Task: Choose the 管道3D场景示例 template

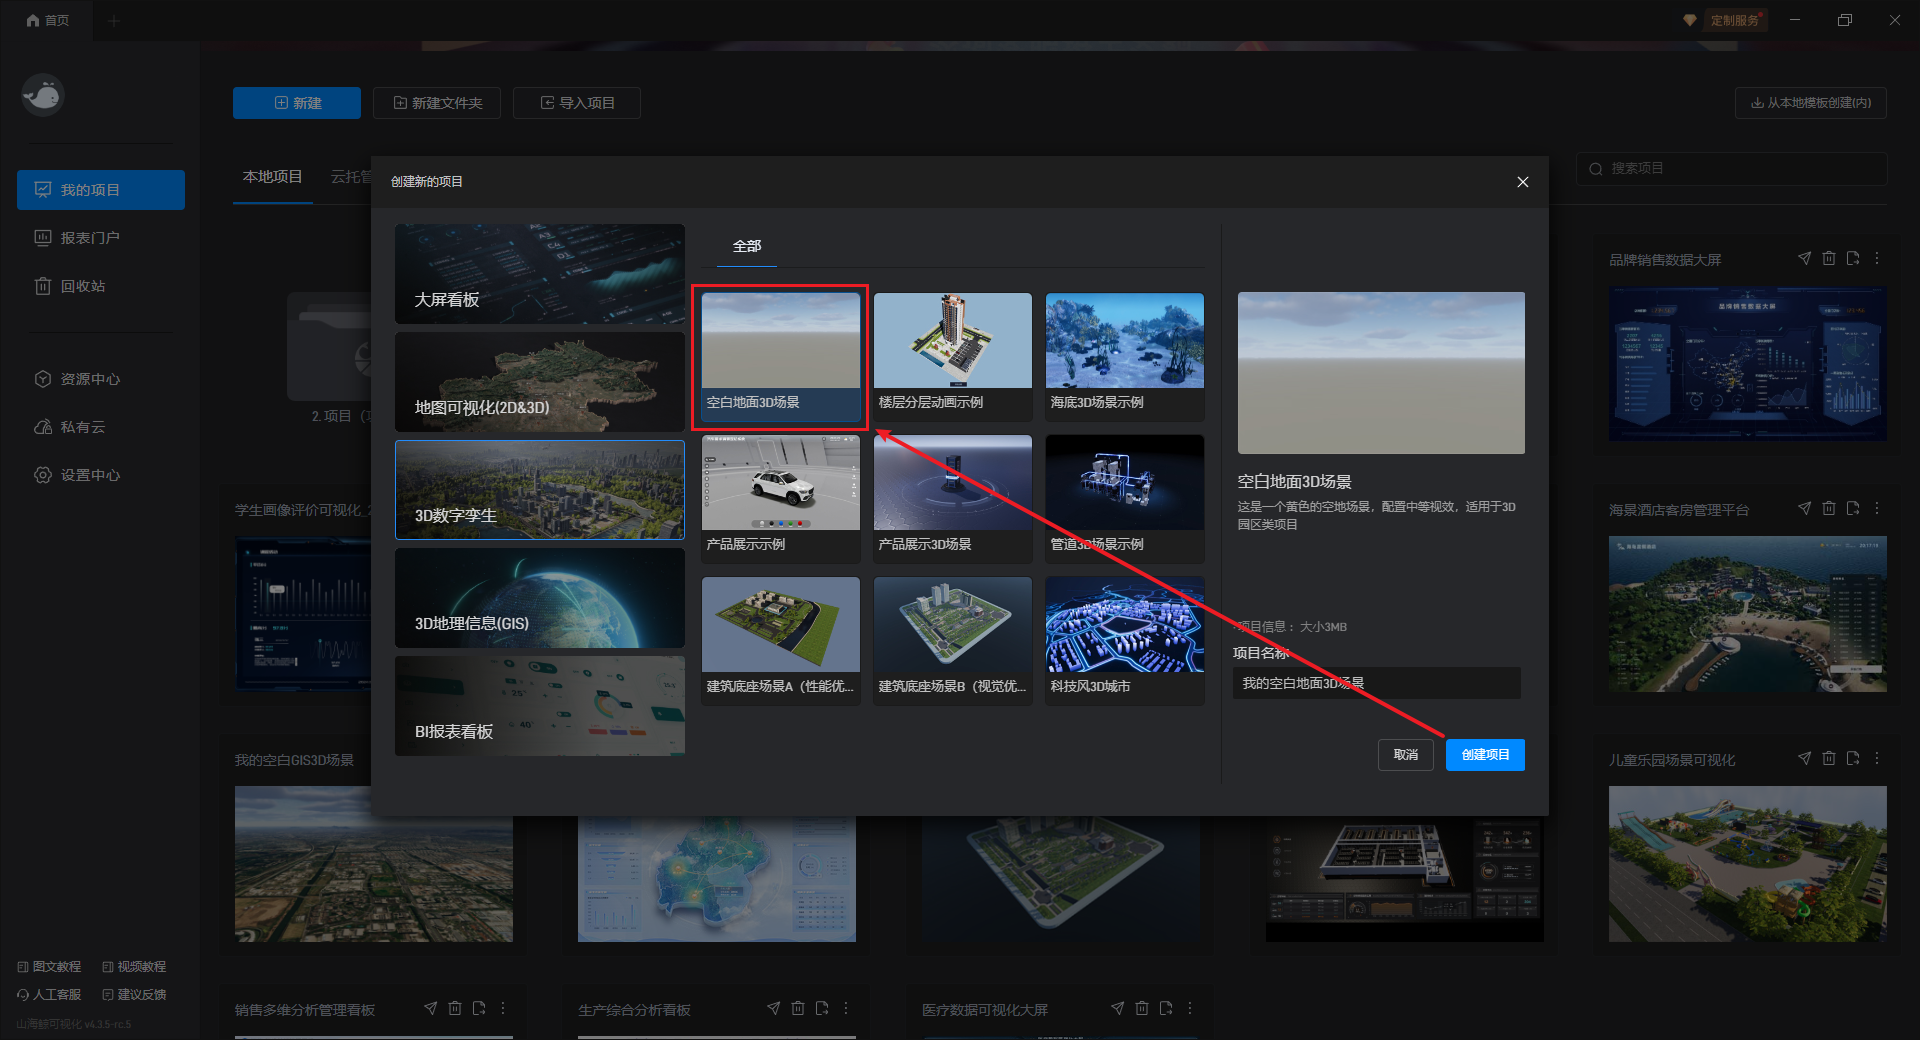Action: 1125,499
